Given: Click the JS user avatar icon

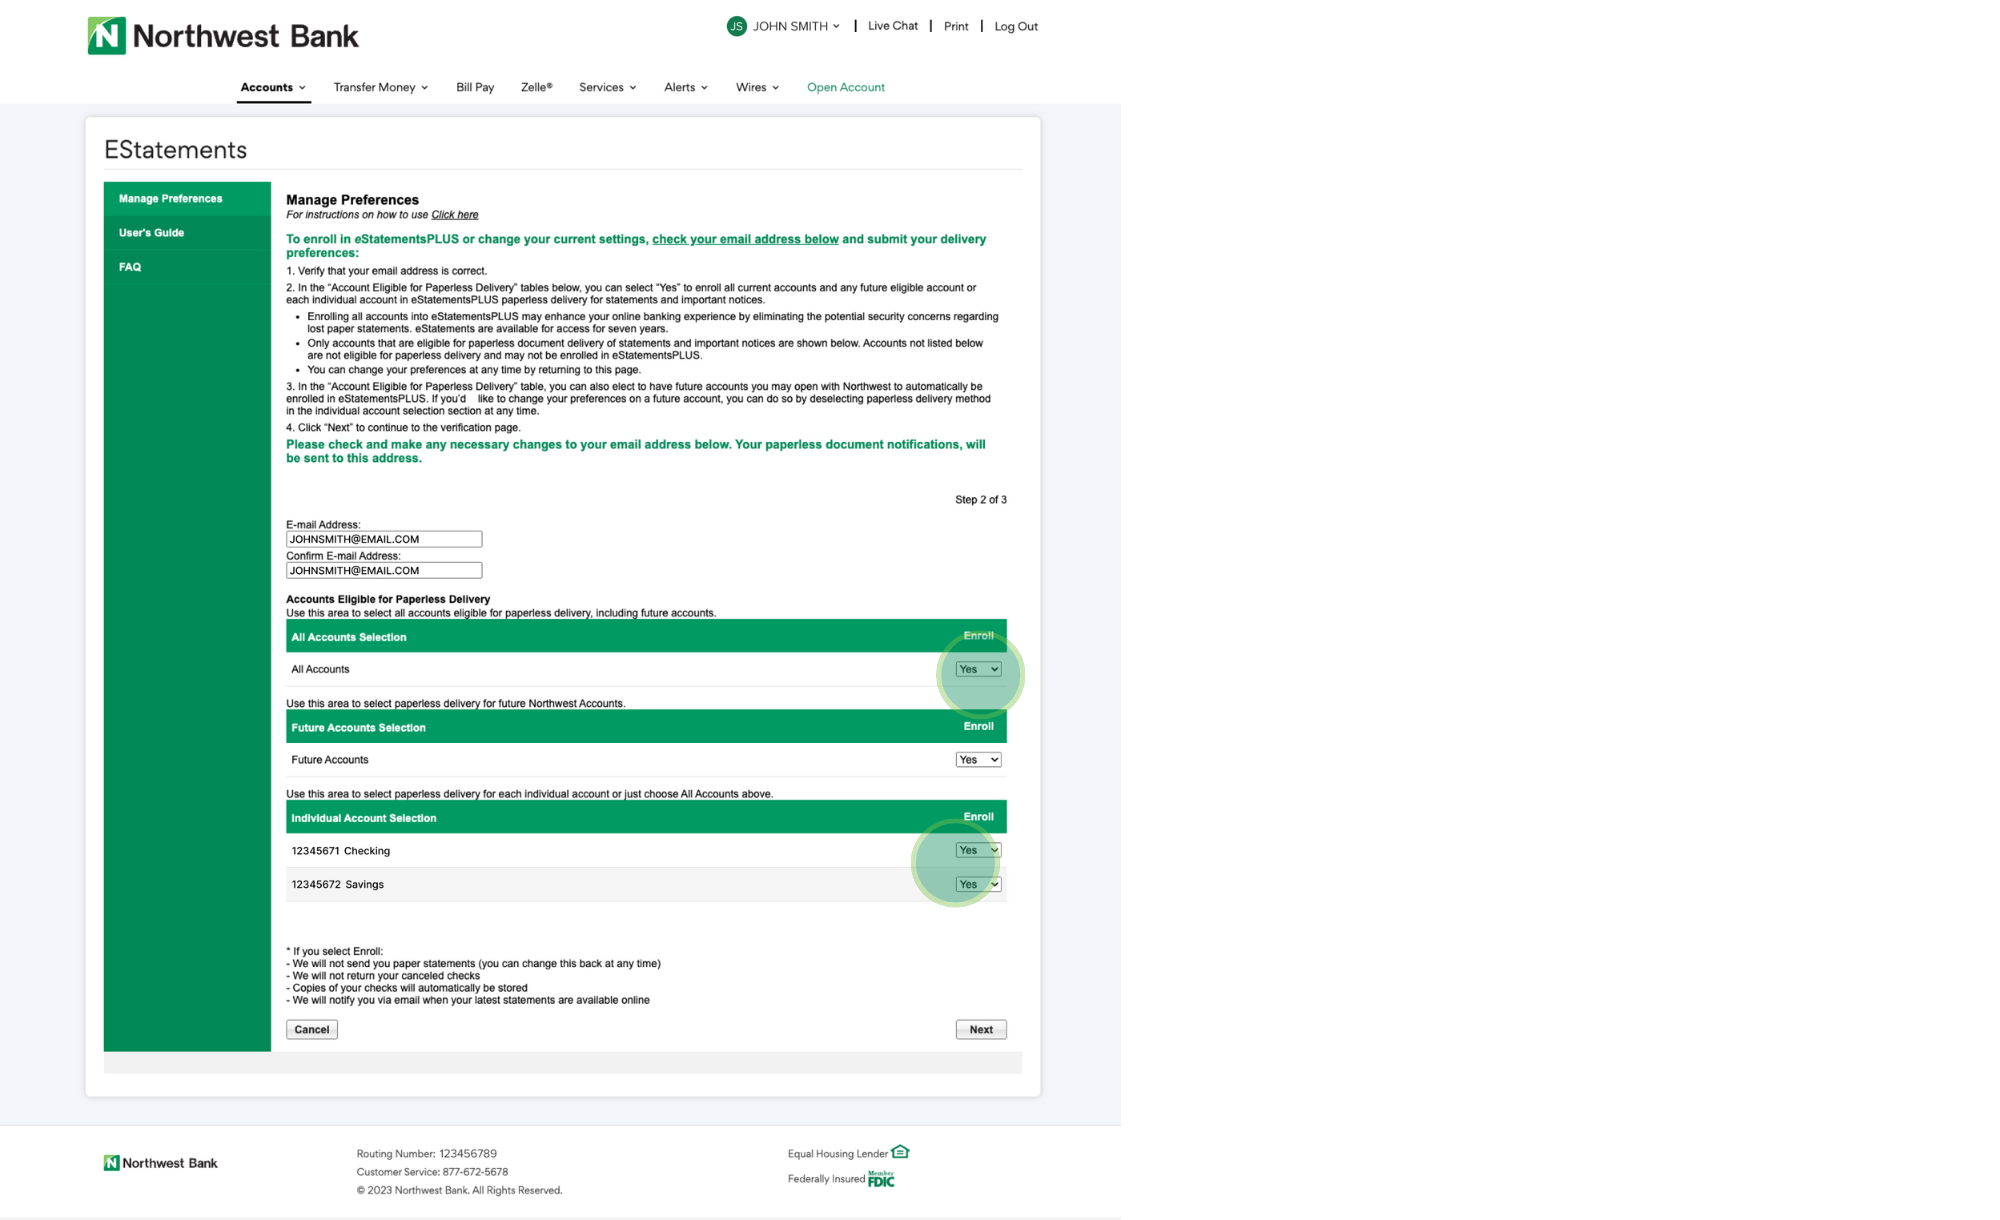Looking at the screenshot, I should [x=736, y=26].
